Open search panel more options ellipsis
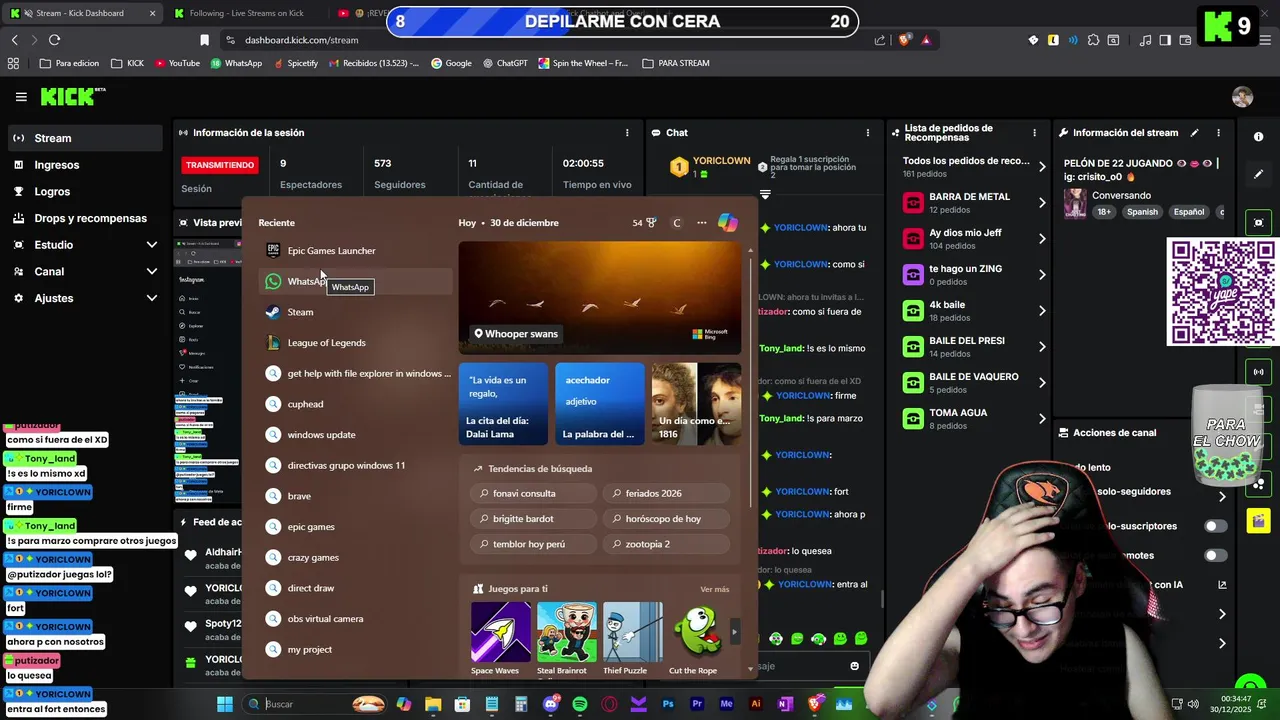This screenshot has height=720, width=1280. (x=701, y=223)
